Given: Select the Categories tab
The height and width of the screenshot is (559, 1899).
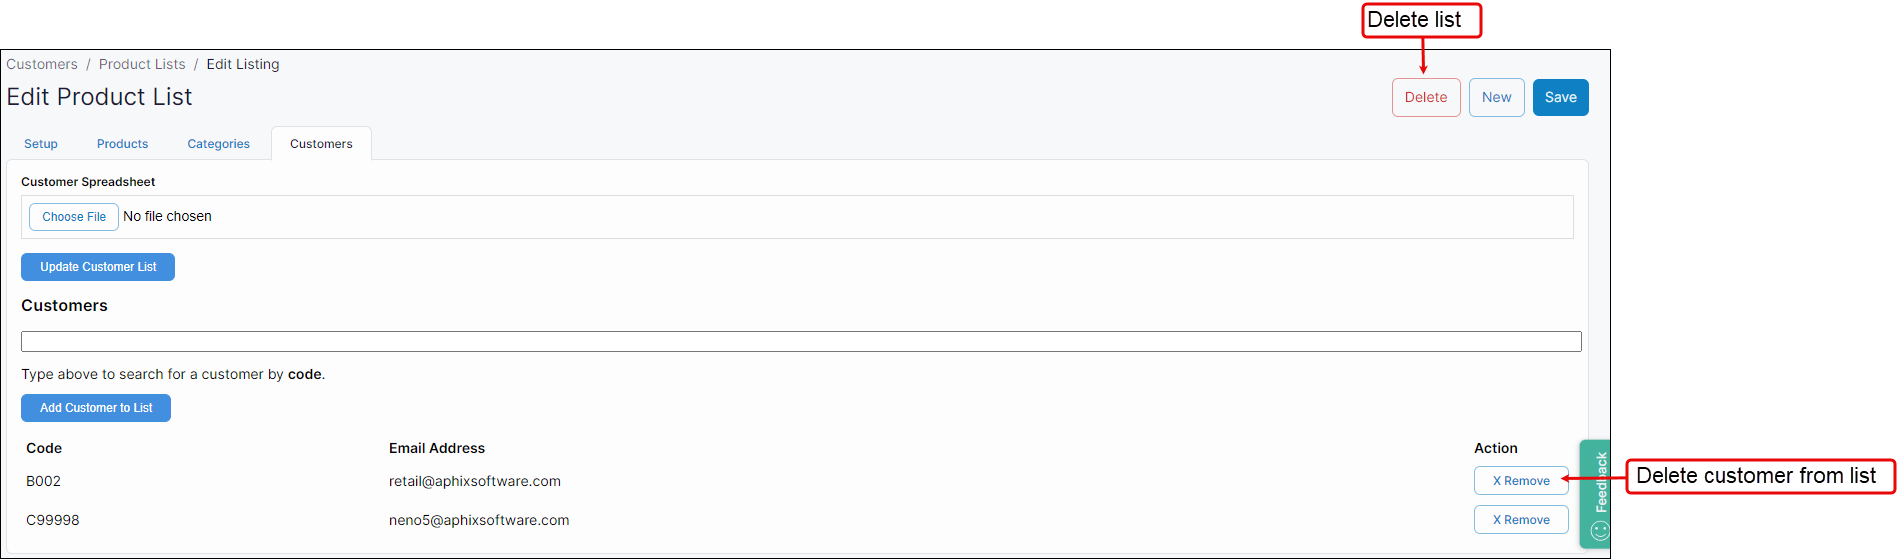Looking at the screenshot, I should click(218, 144).
